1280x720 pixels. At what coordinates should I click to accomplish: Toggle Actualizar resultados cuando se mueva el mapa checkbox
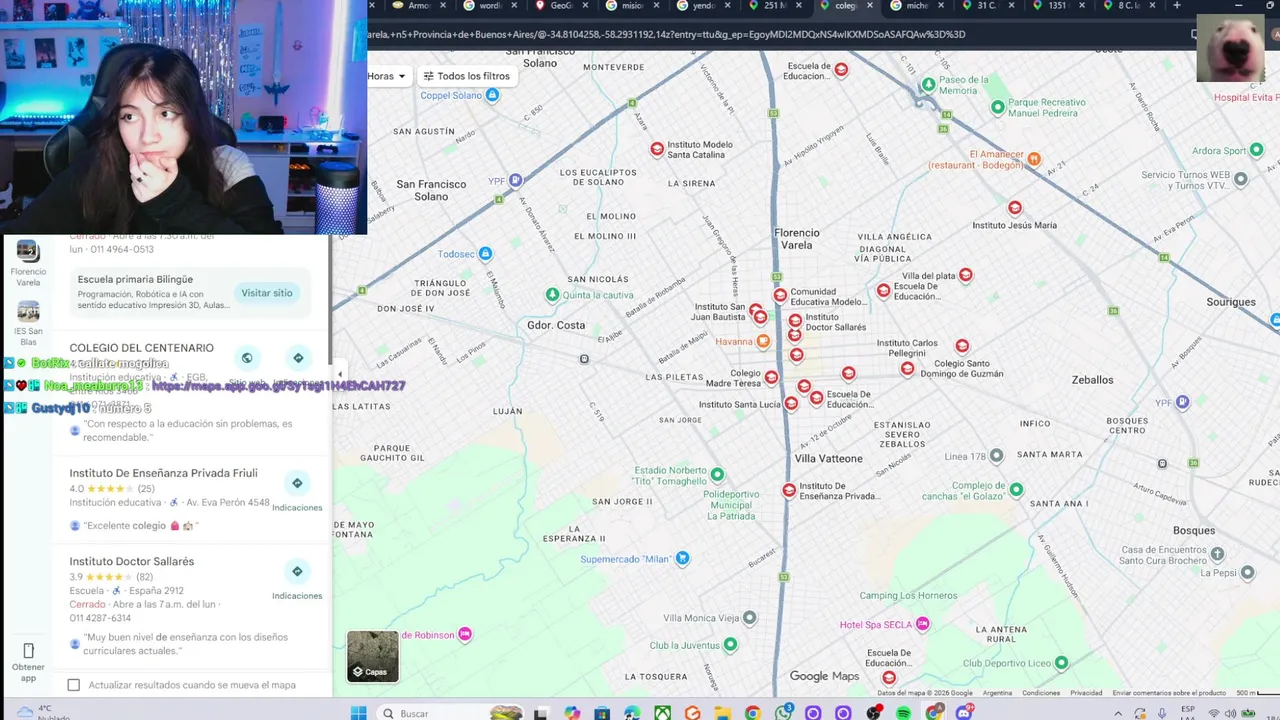coord(73,685)
